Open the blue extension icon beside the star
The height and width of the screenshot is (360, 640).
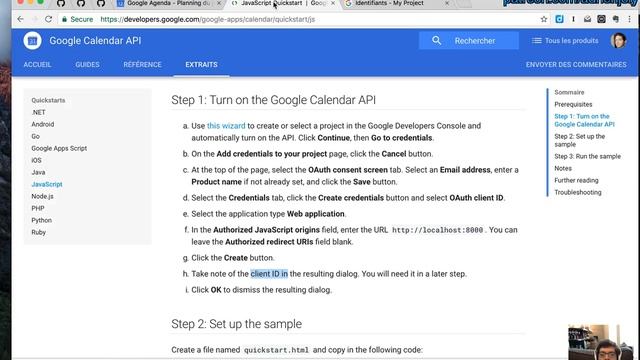pos(559,19)
